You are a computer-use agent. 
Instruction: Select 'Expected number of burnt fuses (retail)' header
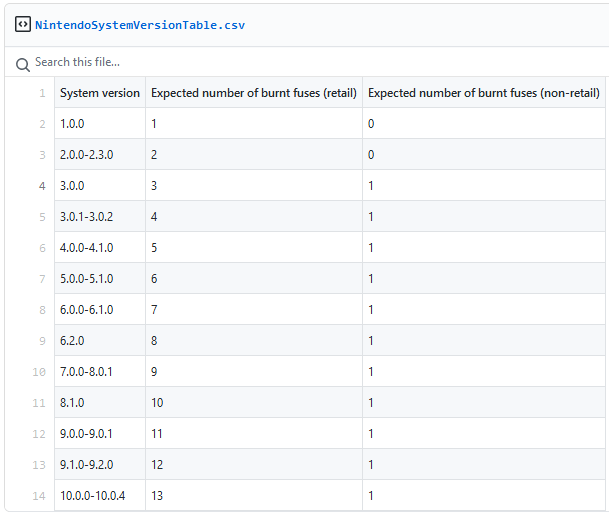pyautogui.click(x=254, y=93)
